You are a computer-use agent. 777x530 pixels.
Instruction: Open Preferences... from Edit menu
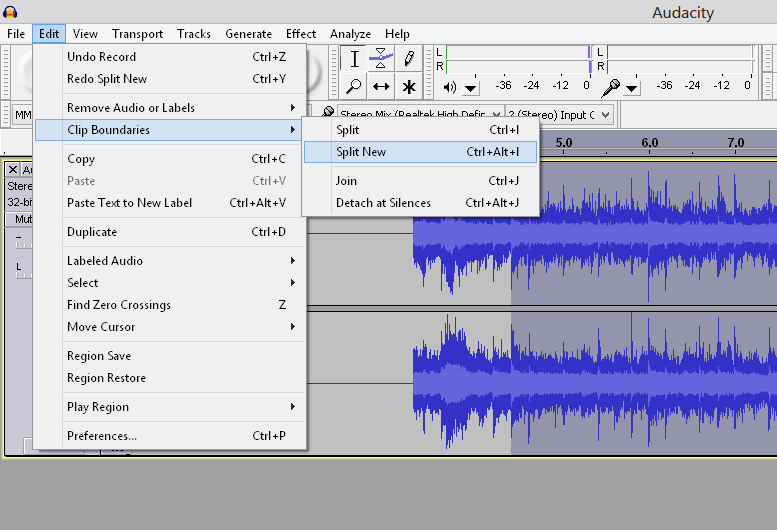coord(169,436)
